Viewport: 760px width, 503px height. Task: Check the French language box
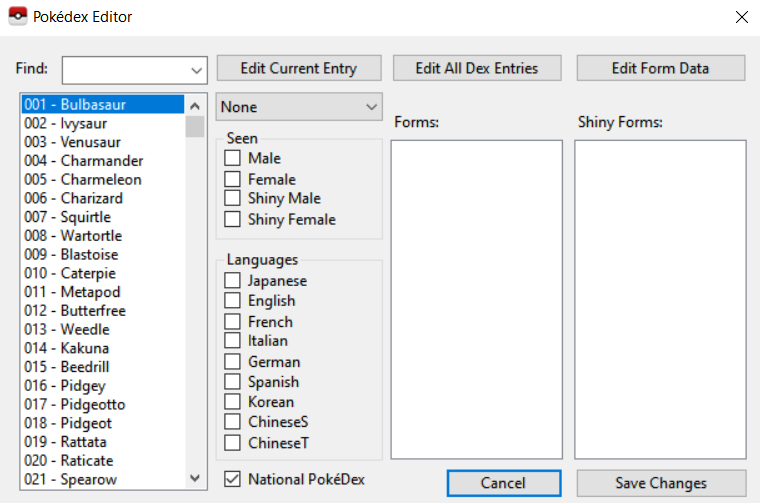click(x=232, y=321)
